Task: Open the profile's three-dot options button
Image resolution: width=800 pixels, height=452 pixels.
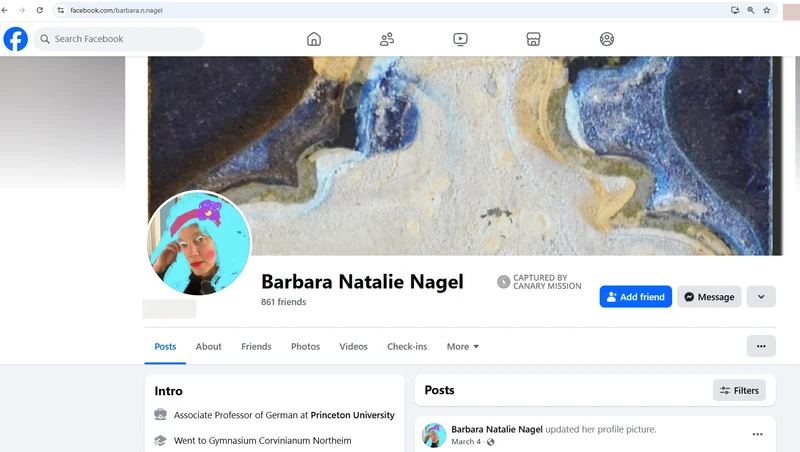Action: coord(761,346)
